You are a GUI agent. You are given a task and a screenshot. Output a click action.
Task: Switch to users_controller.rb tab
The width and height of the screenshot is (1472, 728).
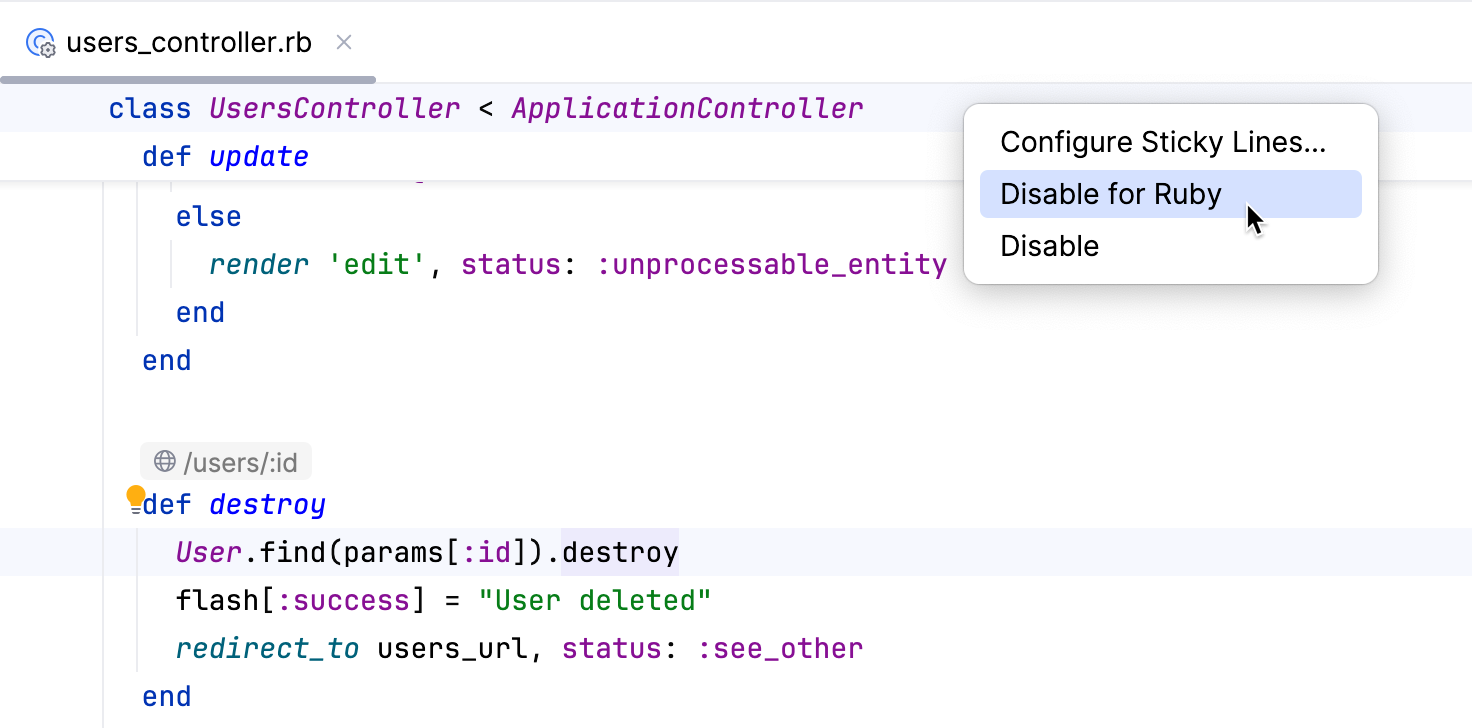(188, 43)
